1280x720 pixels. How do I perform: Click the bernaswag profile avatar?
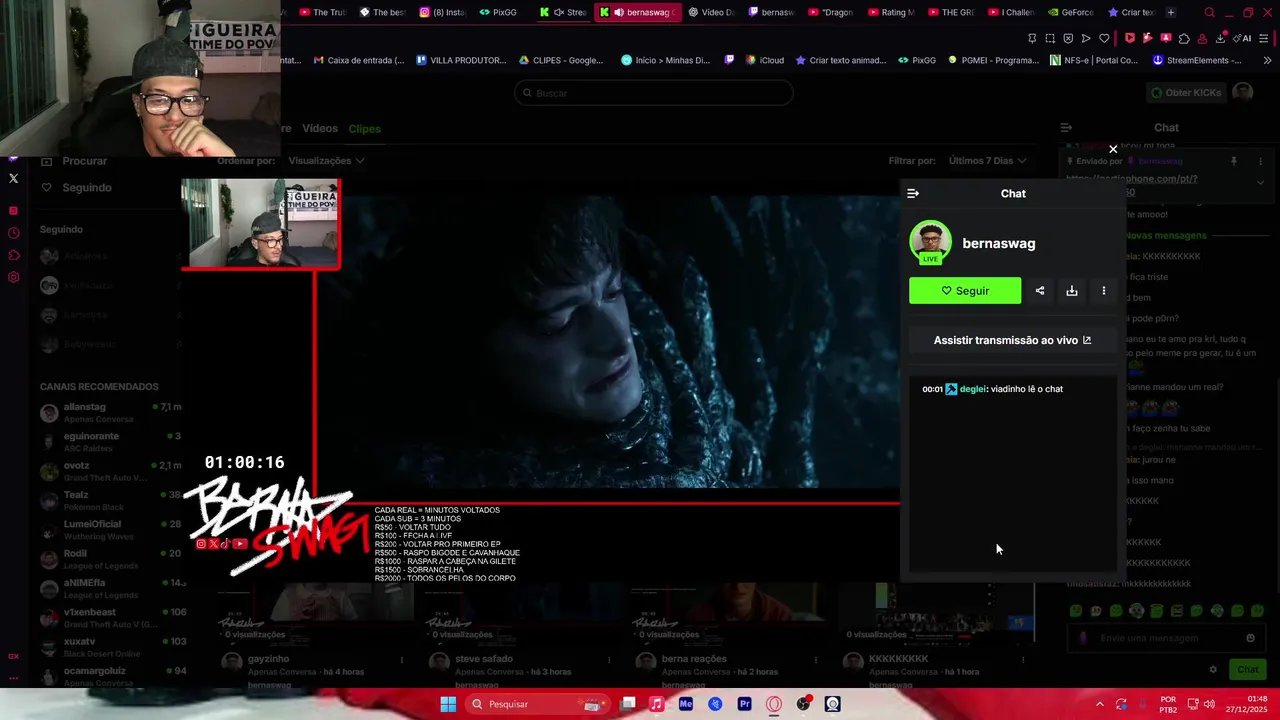click(x=931, y=242)
